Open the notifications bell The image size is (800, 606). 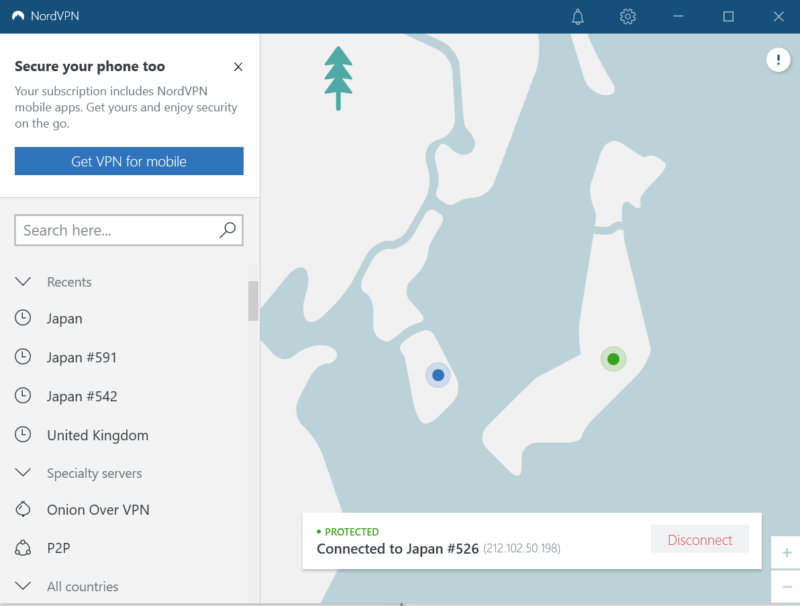[x=578, y=17]
